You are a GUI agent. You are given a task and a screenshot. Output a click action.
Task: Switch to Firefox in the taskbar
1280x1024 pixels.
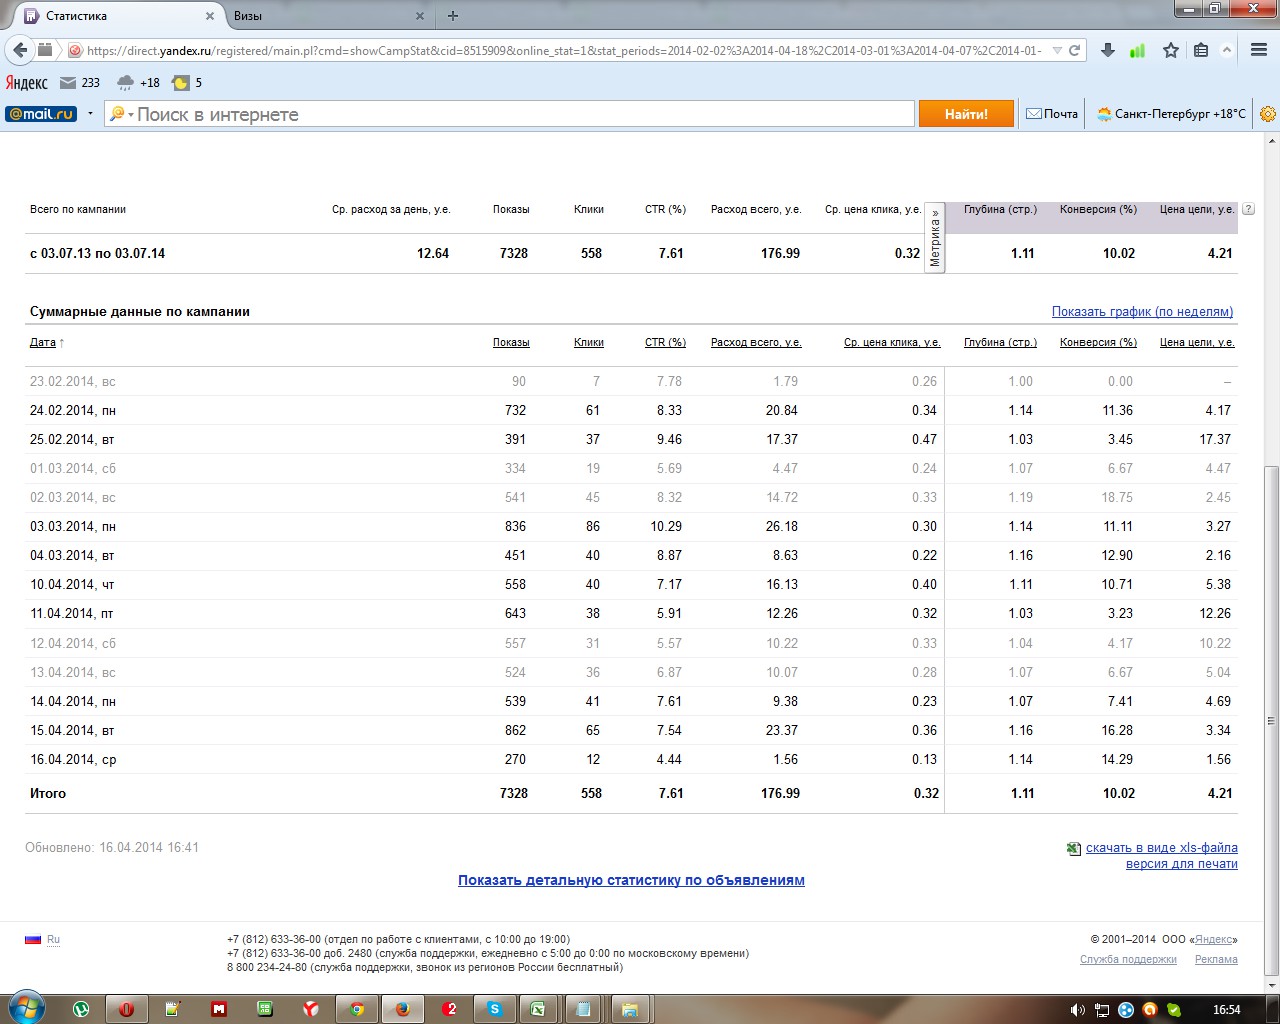[x=403, y=1009]
